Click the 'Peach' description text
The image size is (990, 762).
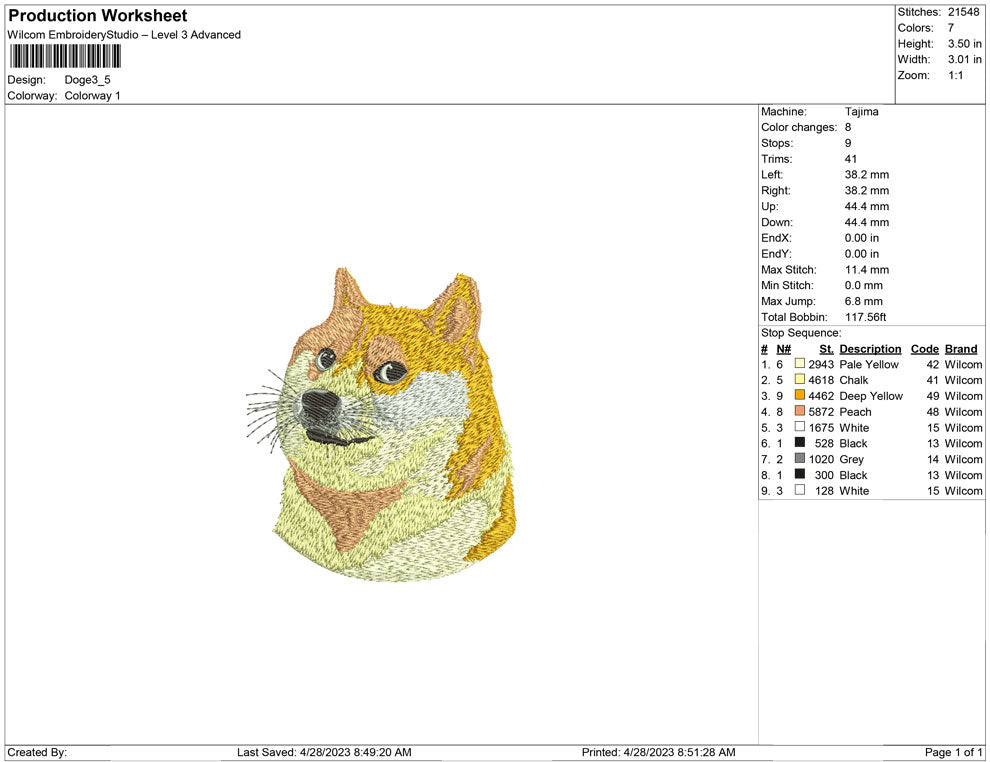[x=856, y=412]
